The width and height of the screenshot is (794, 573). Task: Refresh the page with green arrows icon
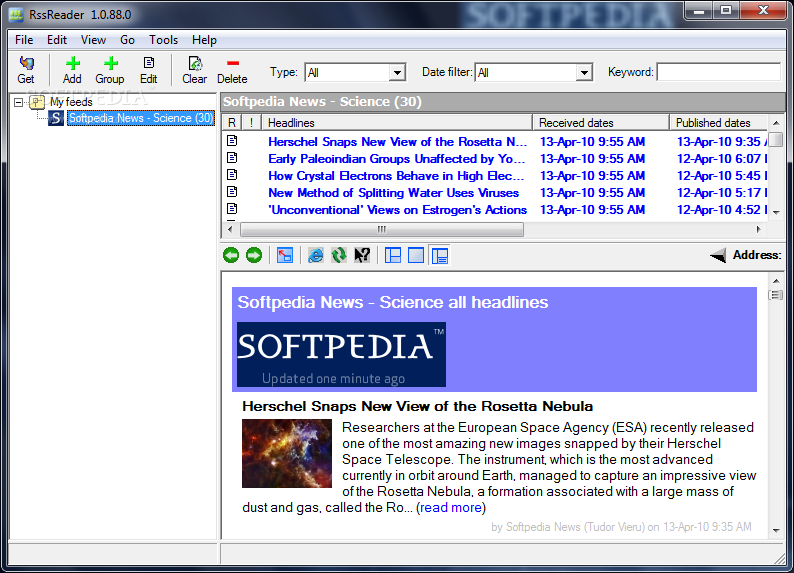click(x=339, y=255)
